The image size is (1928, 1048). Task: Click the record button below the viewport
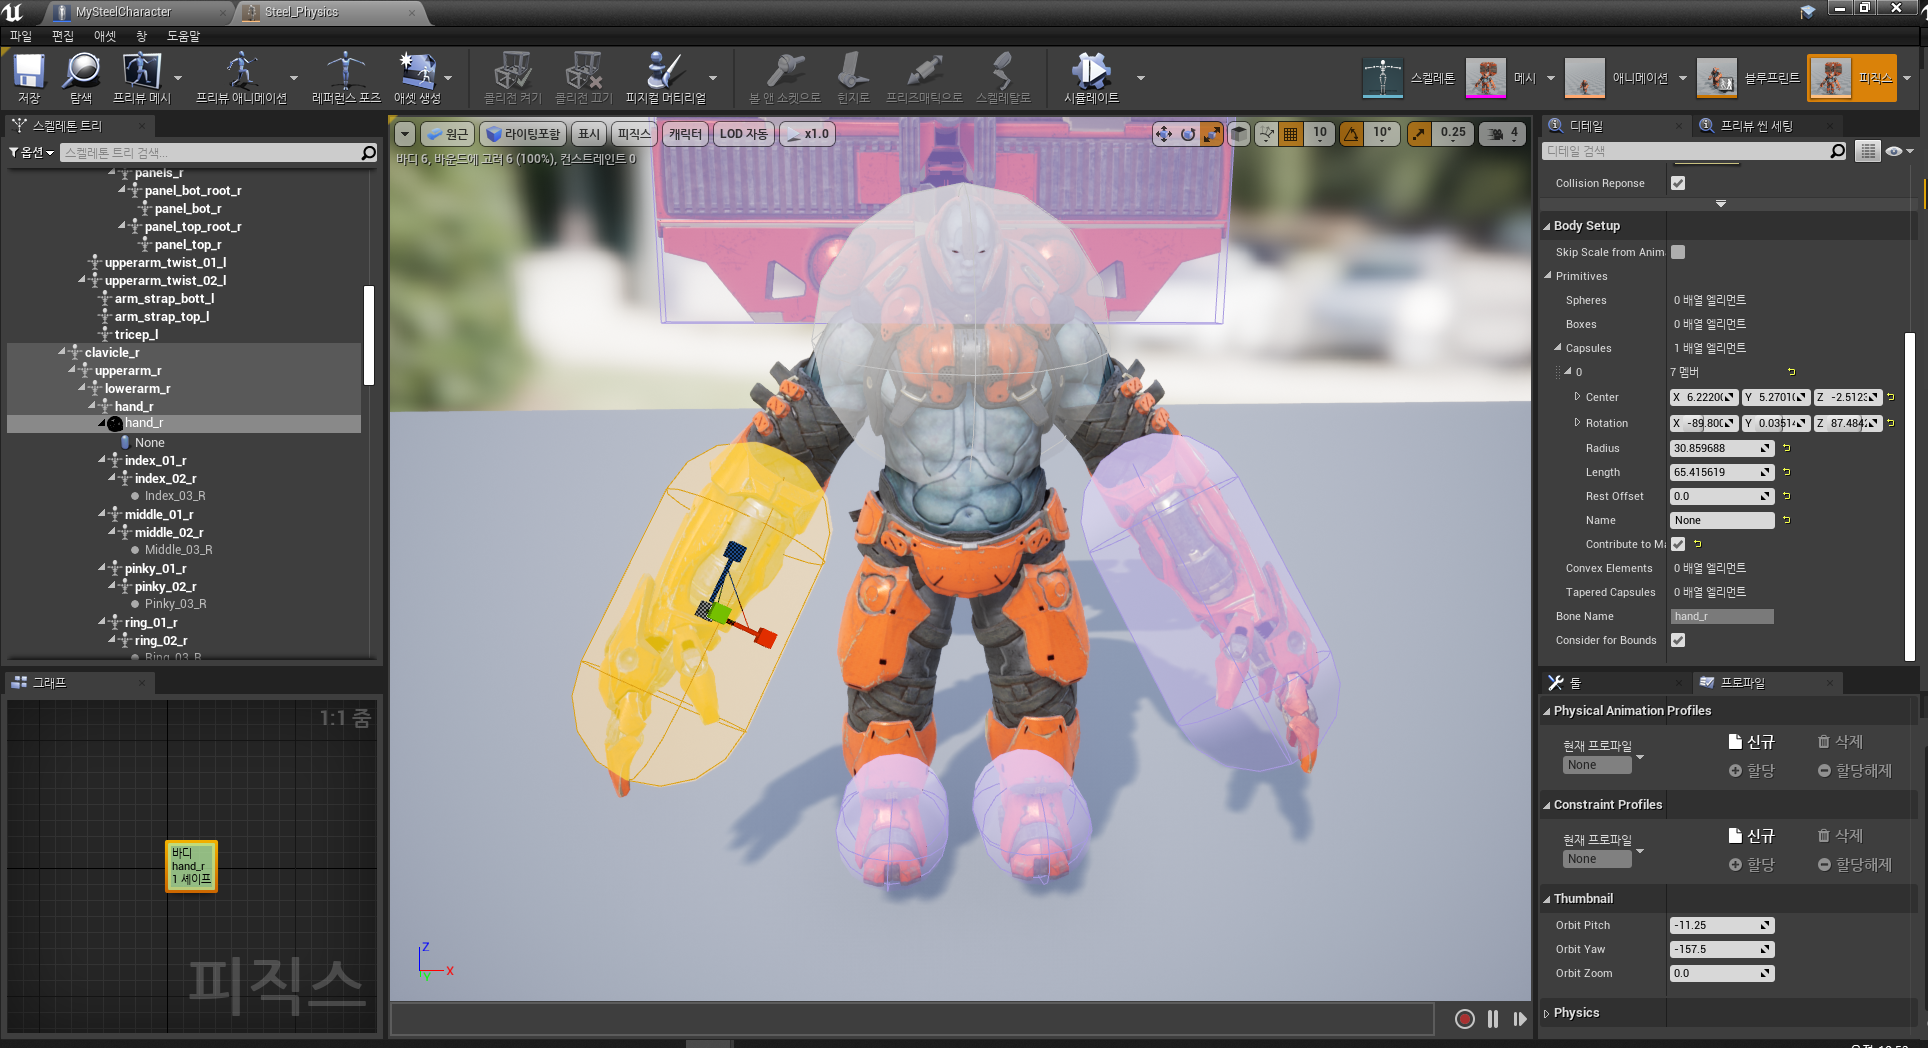coord(1464,1019)
